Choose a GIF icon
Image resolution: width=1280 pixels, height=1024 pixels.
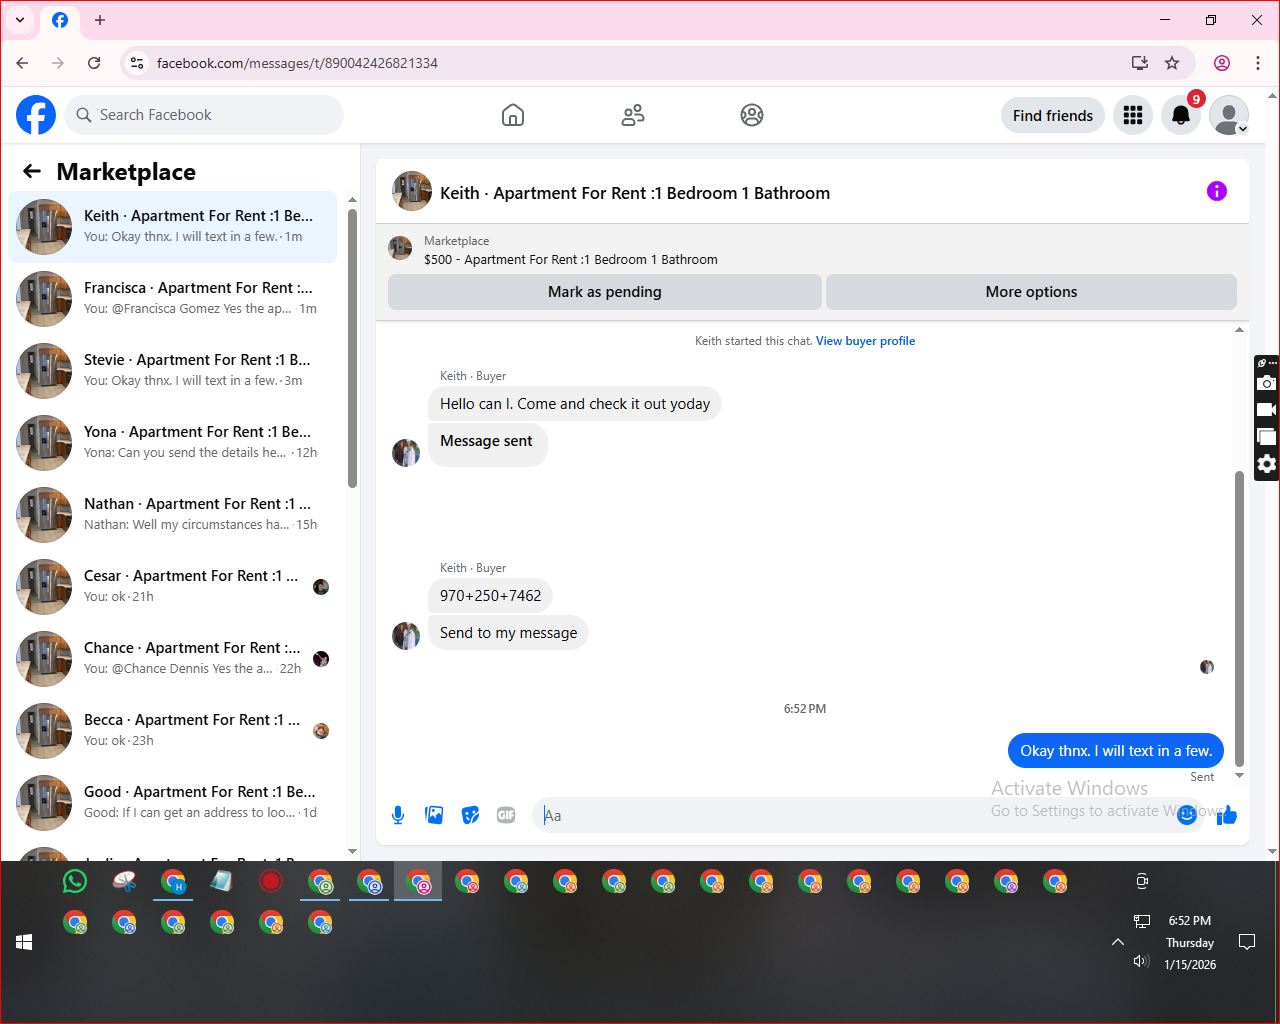click(x=506, y=815)
